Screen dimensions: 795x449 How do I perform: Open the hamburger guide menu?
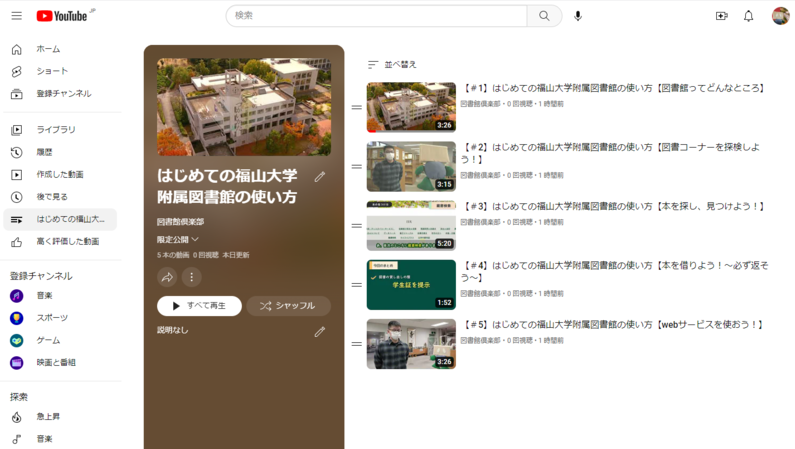pyautogui.click(x=16, y=16)
